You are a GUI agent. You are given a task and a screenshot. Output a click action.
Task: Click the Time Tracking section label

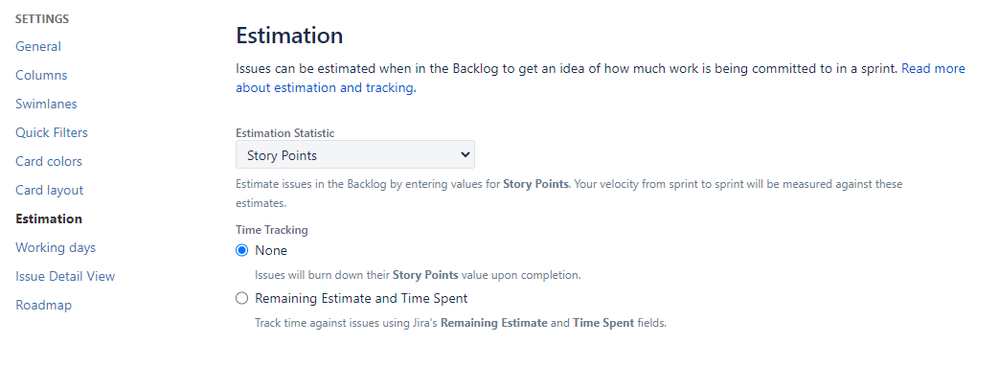click(x=272, y=229)
